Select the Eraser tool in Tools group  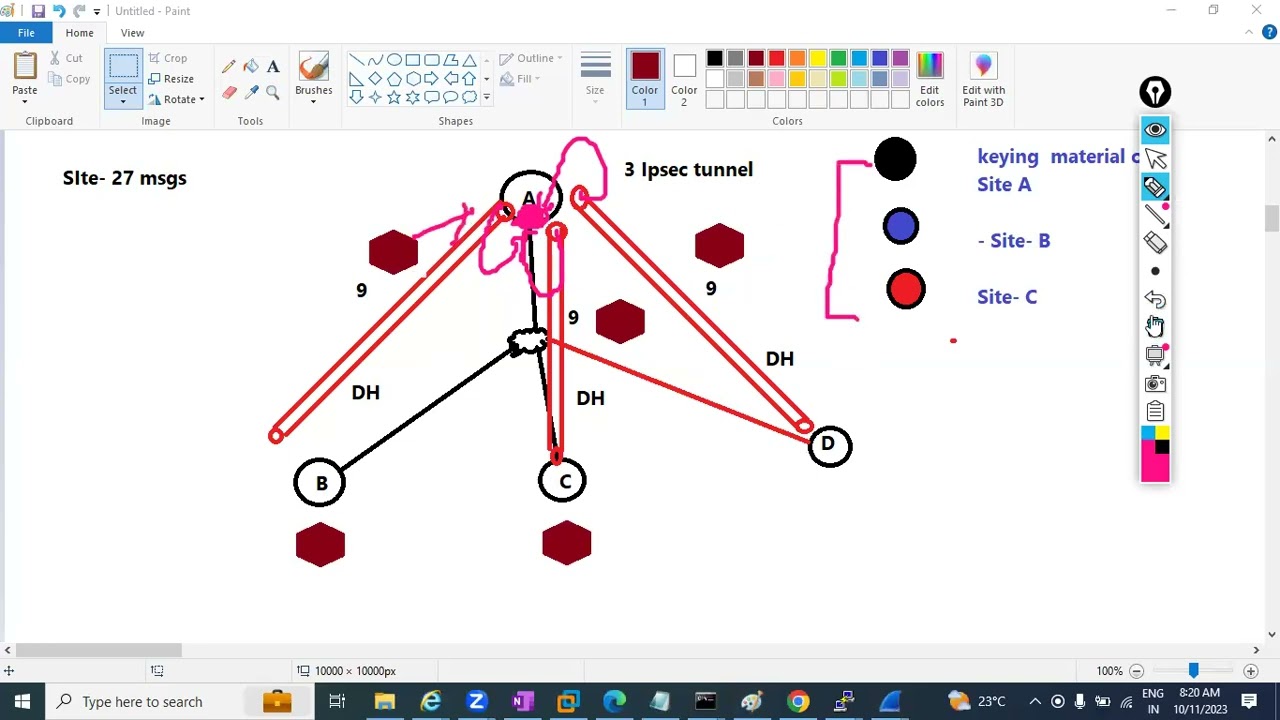click(229, 93)
